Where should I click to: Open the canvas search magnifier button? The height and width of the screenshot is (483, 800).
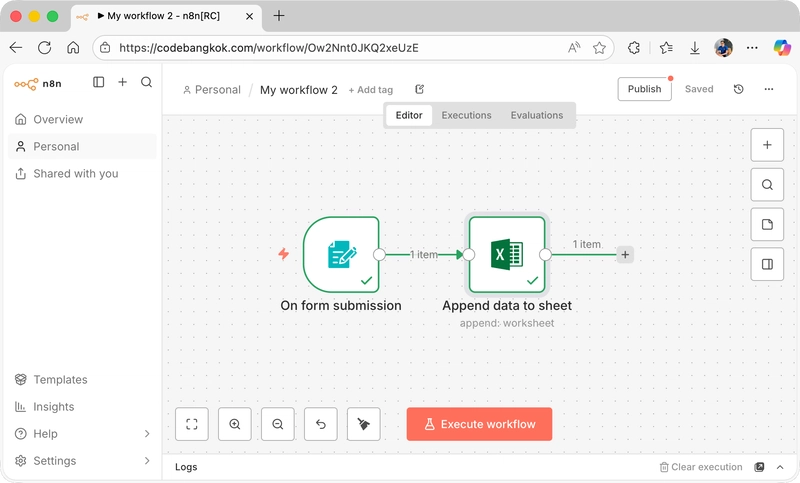767,184
